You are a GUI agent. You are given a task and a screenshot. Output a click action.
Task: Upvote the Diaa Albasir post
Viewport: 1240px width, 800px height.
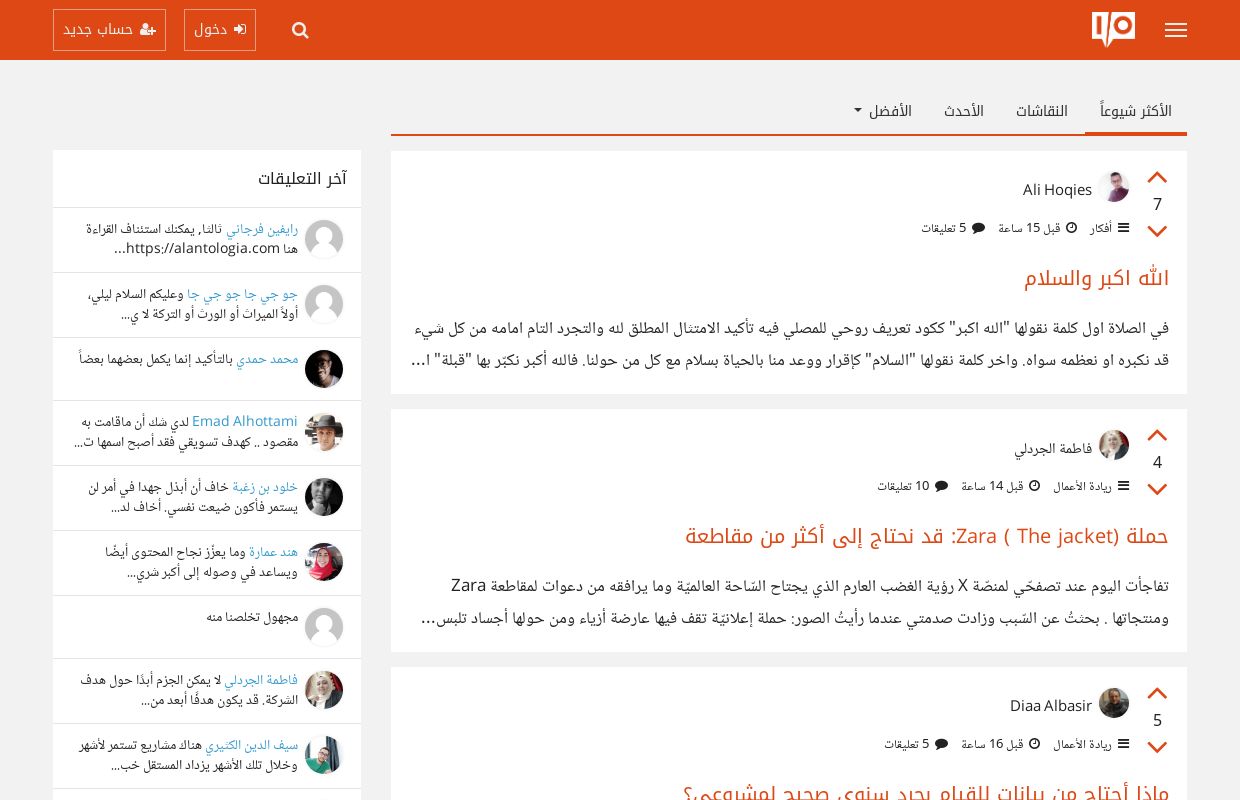pyautogui.click(x=1157, y=694)
